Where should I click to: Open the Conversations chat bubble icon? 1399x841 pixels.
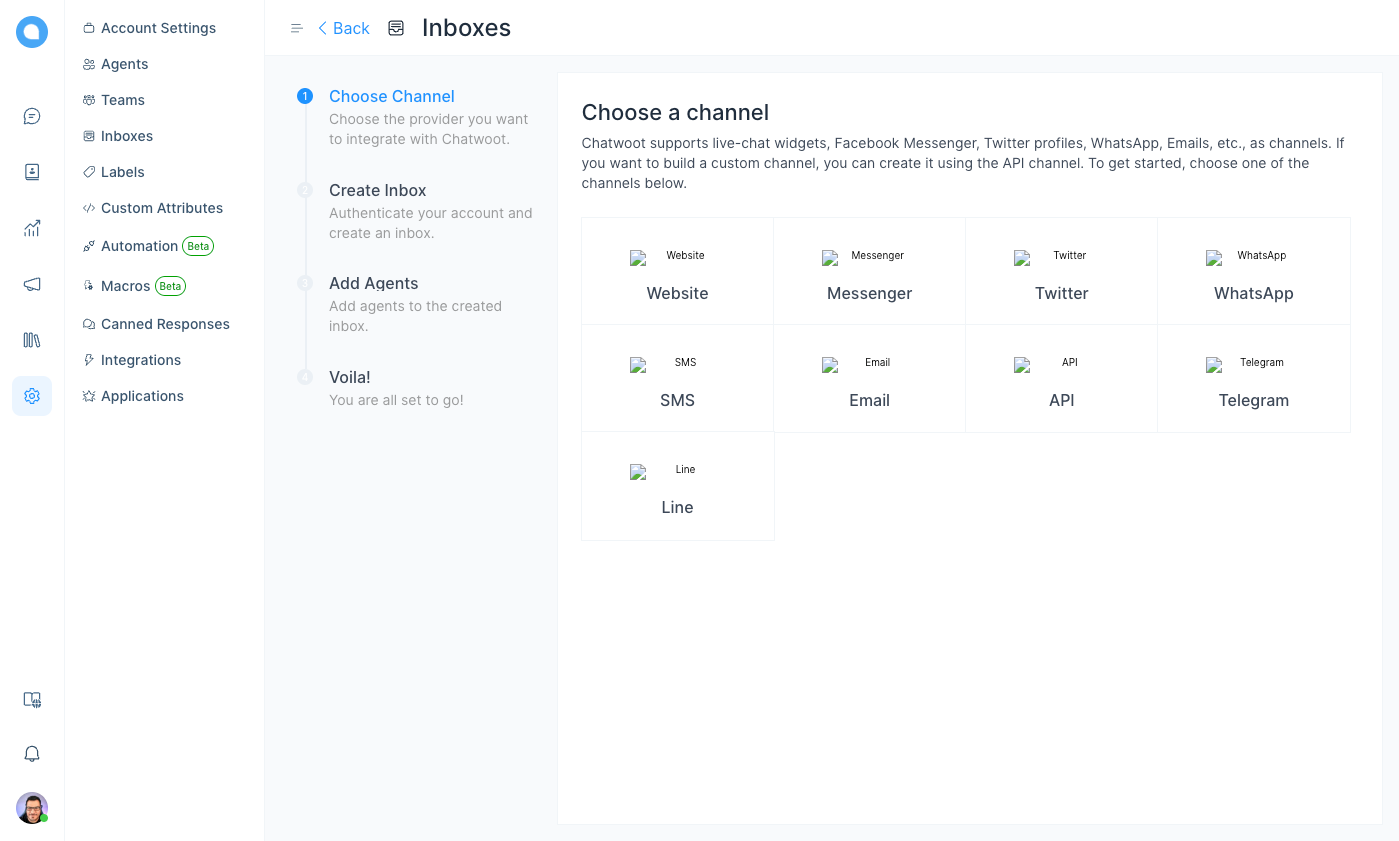coord(31,115)
